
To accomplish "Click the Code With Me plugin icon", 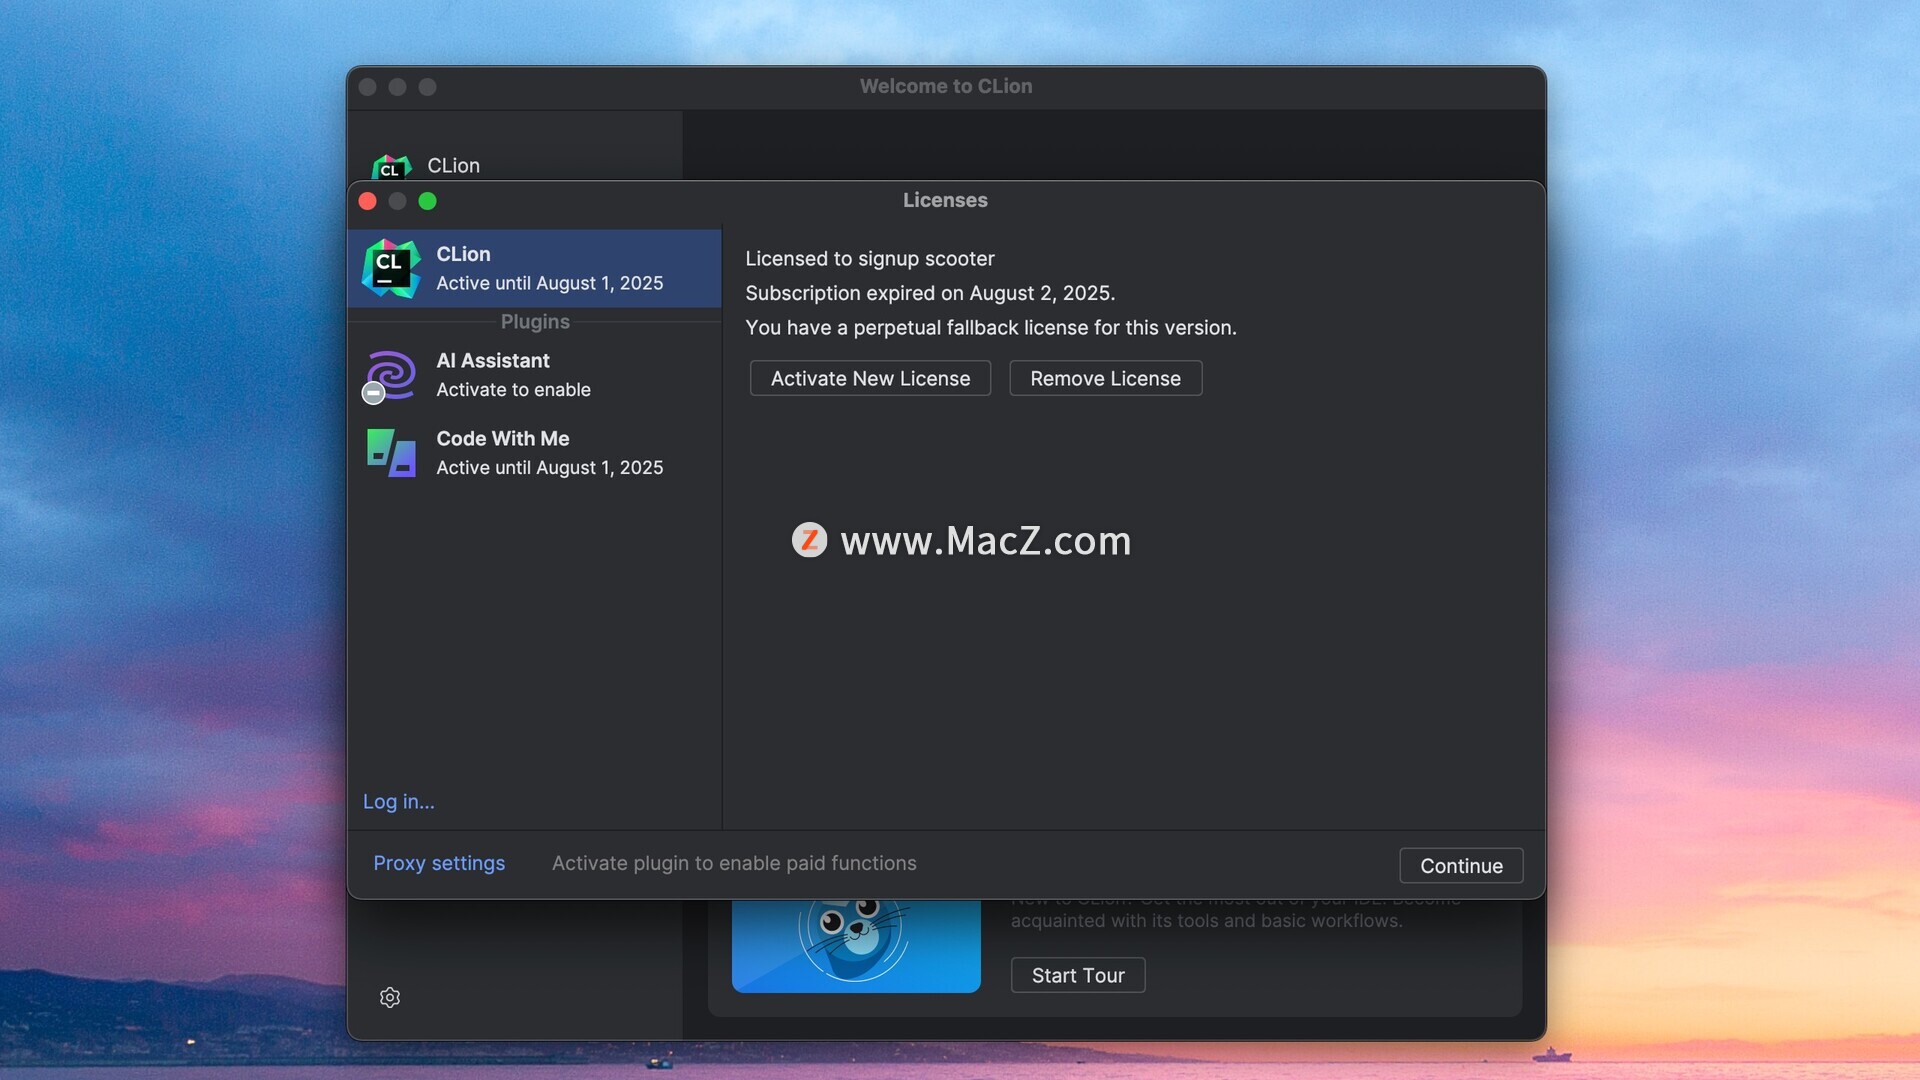I will [391, 453].
